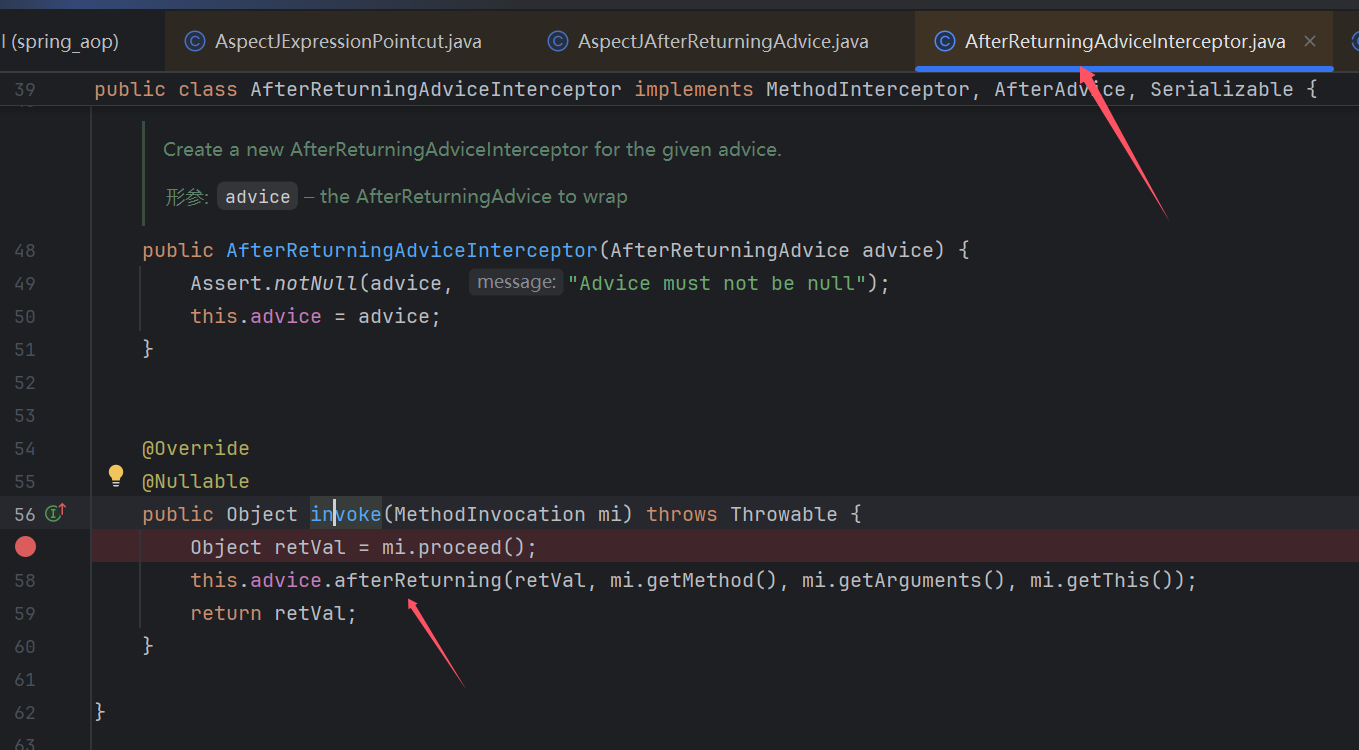
Task: Click class icon on AspectJExpressionPointcut.java tab
Action: tap(196, 41)
